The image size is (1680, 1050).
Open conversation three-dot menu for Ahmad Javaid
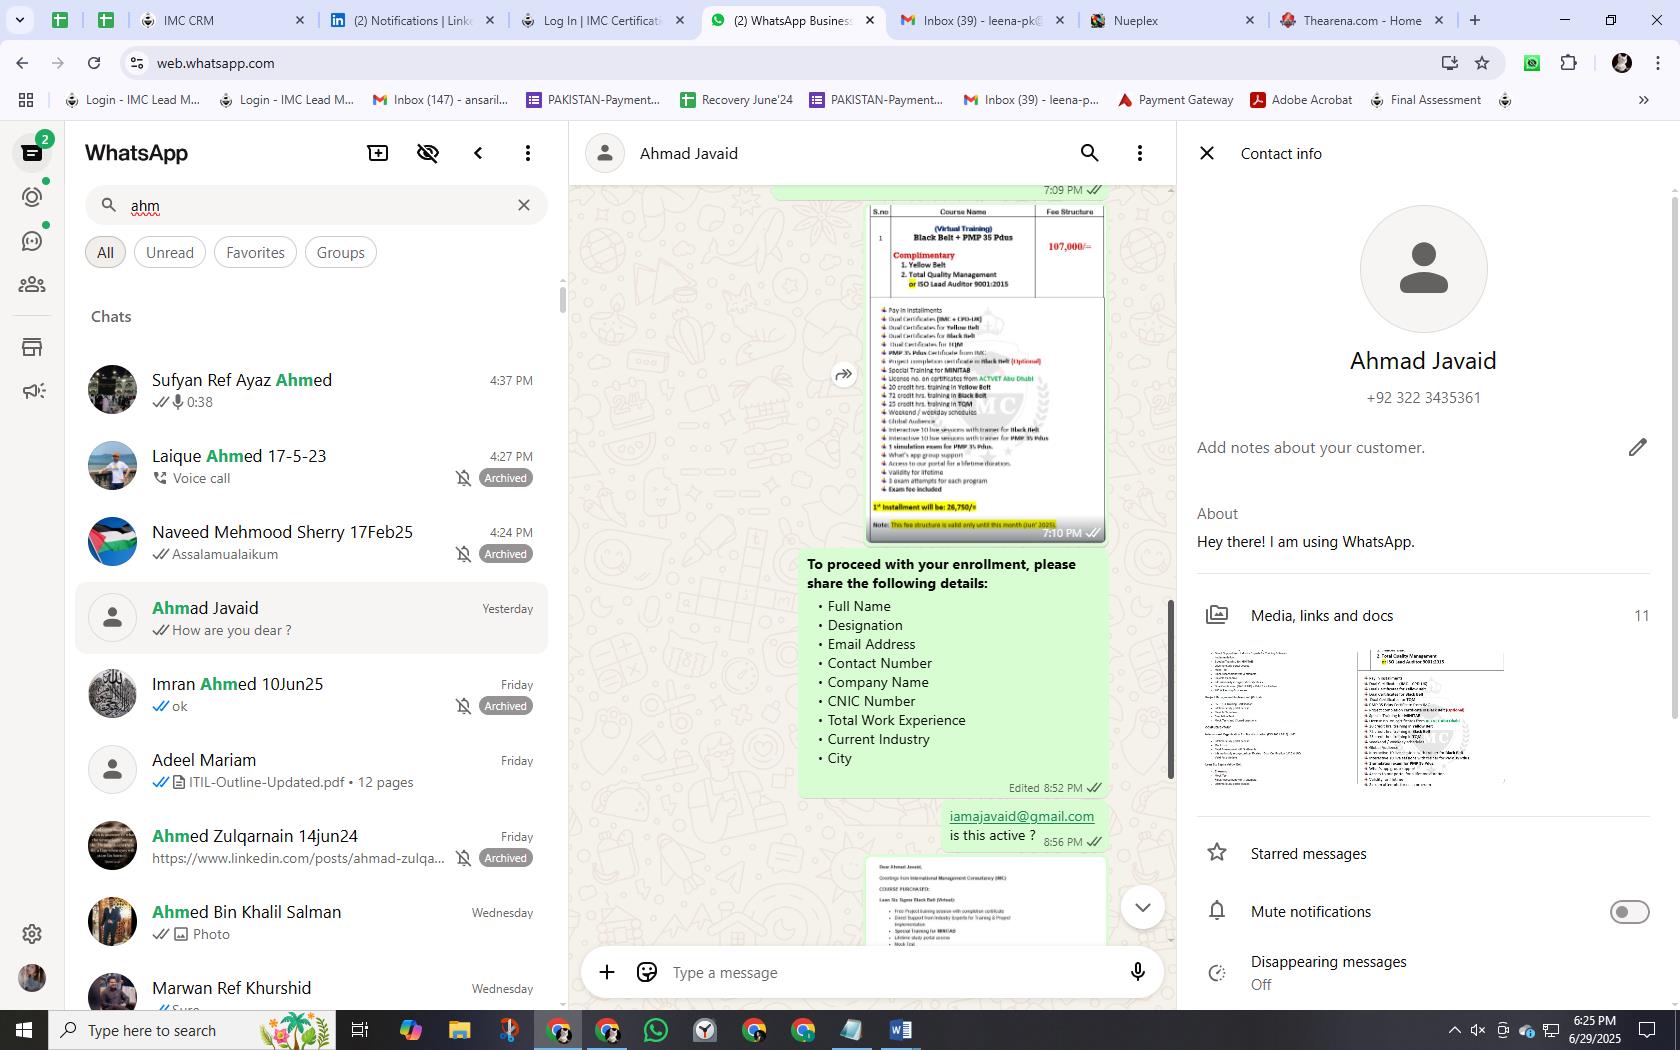click(x=1140, y=153)
